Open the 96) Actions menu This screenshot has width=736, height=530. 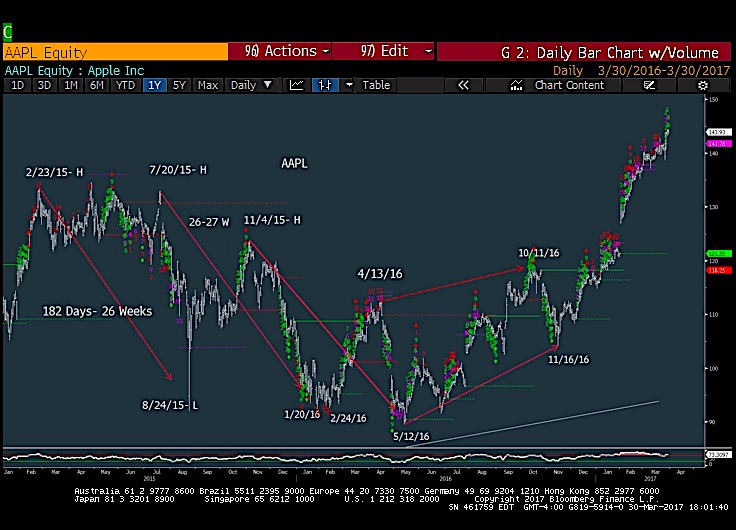pos(280,51)
